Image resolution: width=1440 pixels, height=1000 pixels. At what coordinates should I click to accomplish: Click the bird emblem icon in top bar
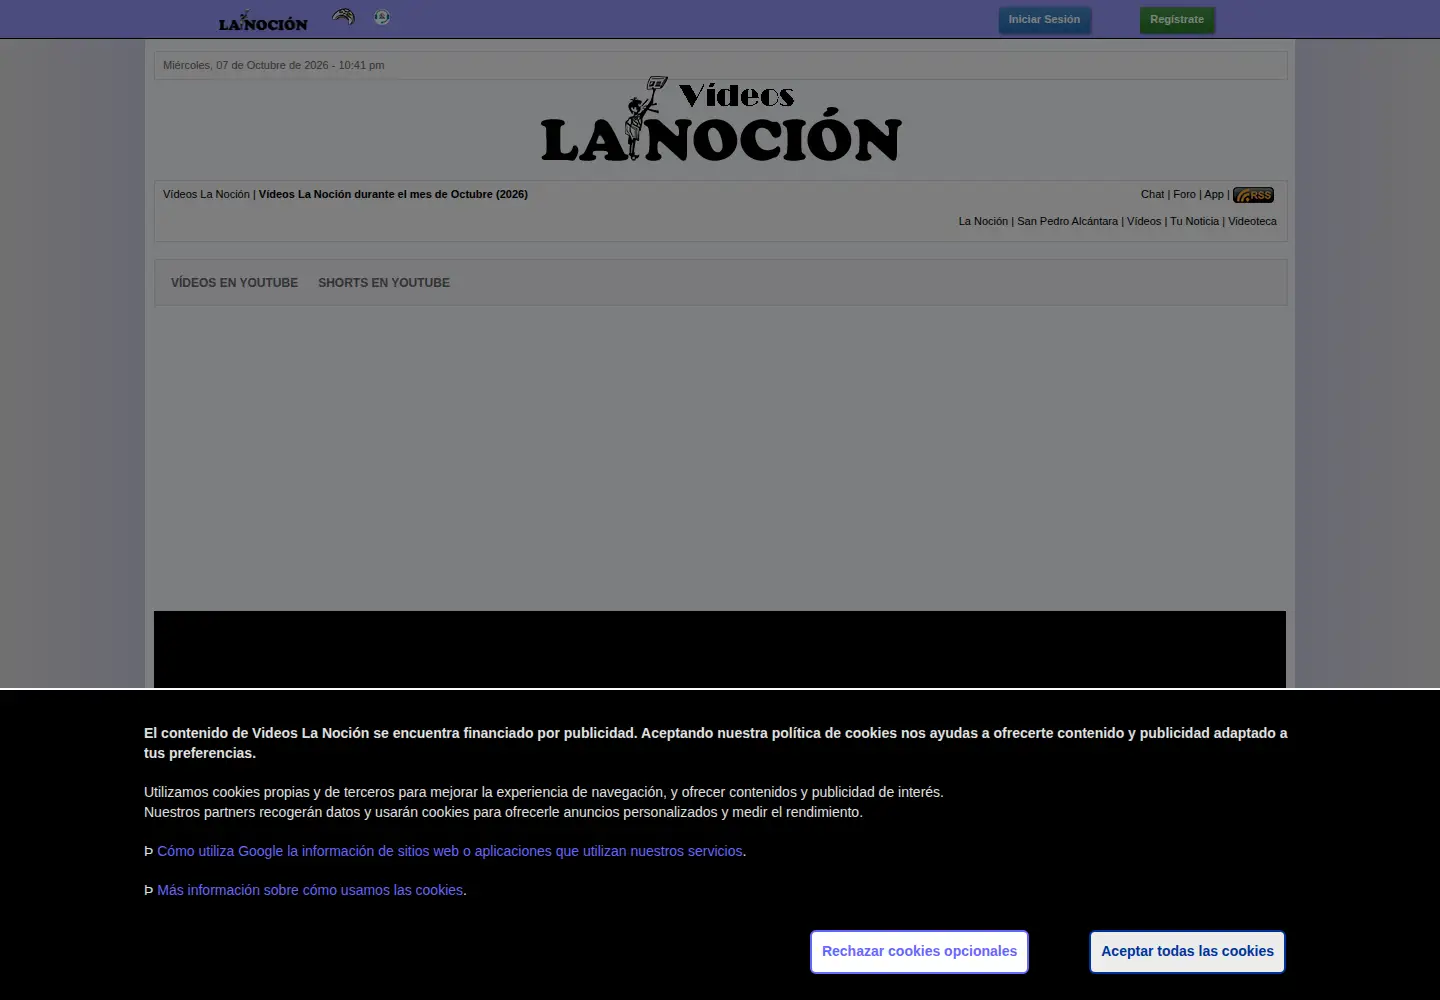click(x=343, y=16)
